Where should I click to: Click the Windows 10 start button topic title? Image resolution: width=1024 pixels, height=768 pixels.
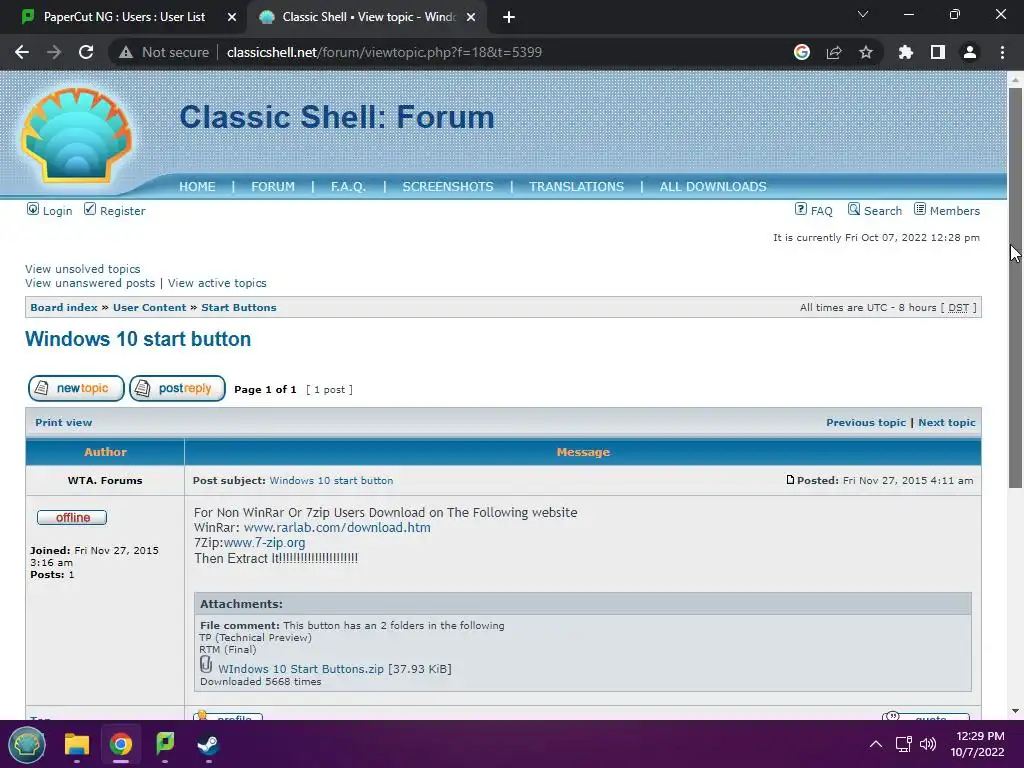pyautogui.click(x=138, y=339)
